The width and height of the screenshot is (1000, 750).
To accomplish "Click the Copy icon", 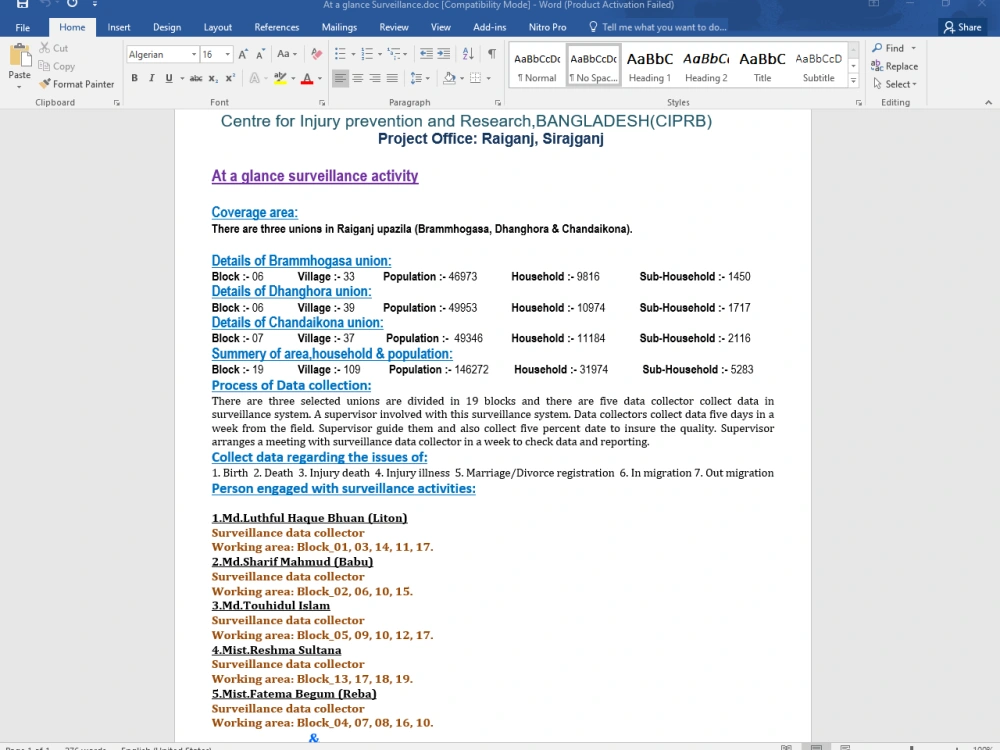I will click(44, 66).
